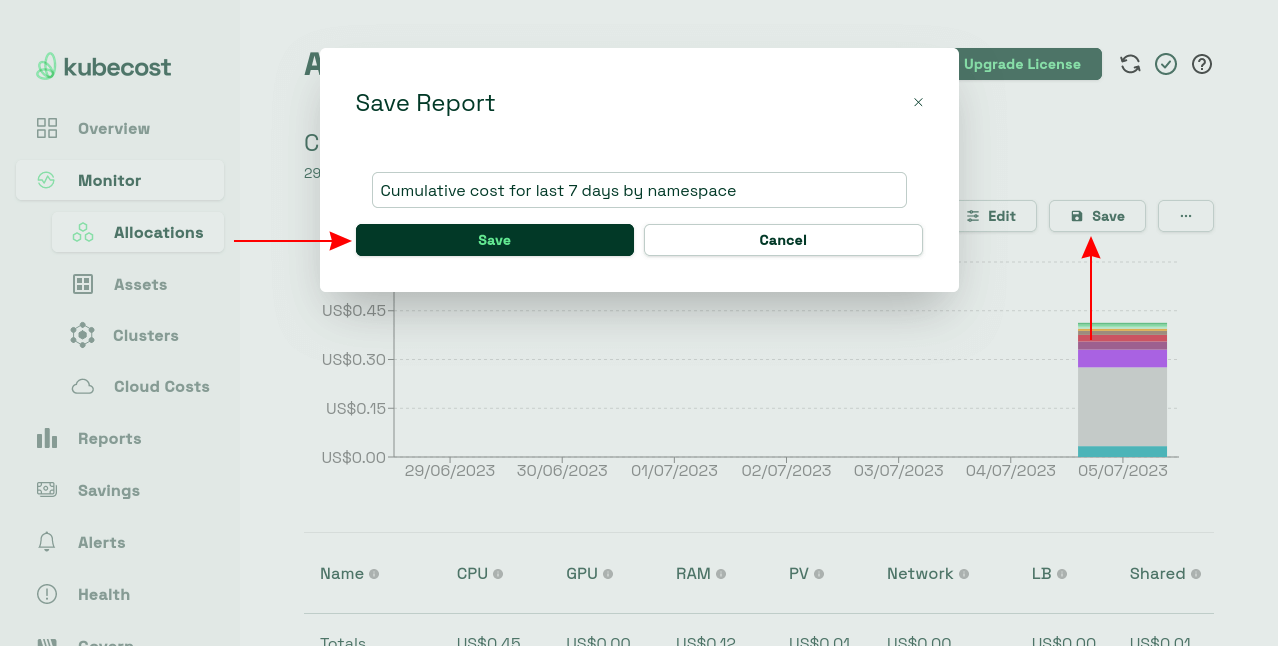Select the Allocations icon in sidebar
The height and width of the screenshot is (646, 1278).
(84, 232)
